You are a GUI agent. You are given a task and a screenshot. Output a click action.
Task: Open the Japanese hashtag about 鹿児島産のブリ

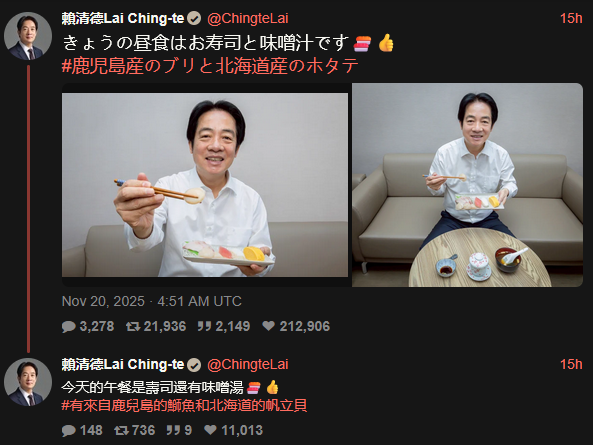pos(210,66)
